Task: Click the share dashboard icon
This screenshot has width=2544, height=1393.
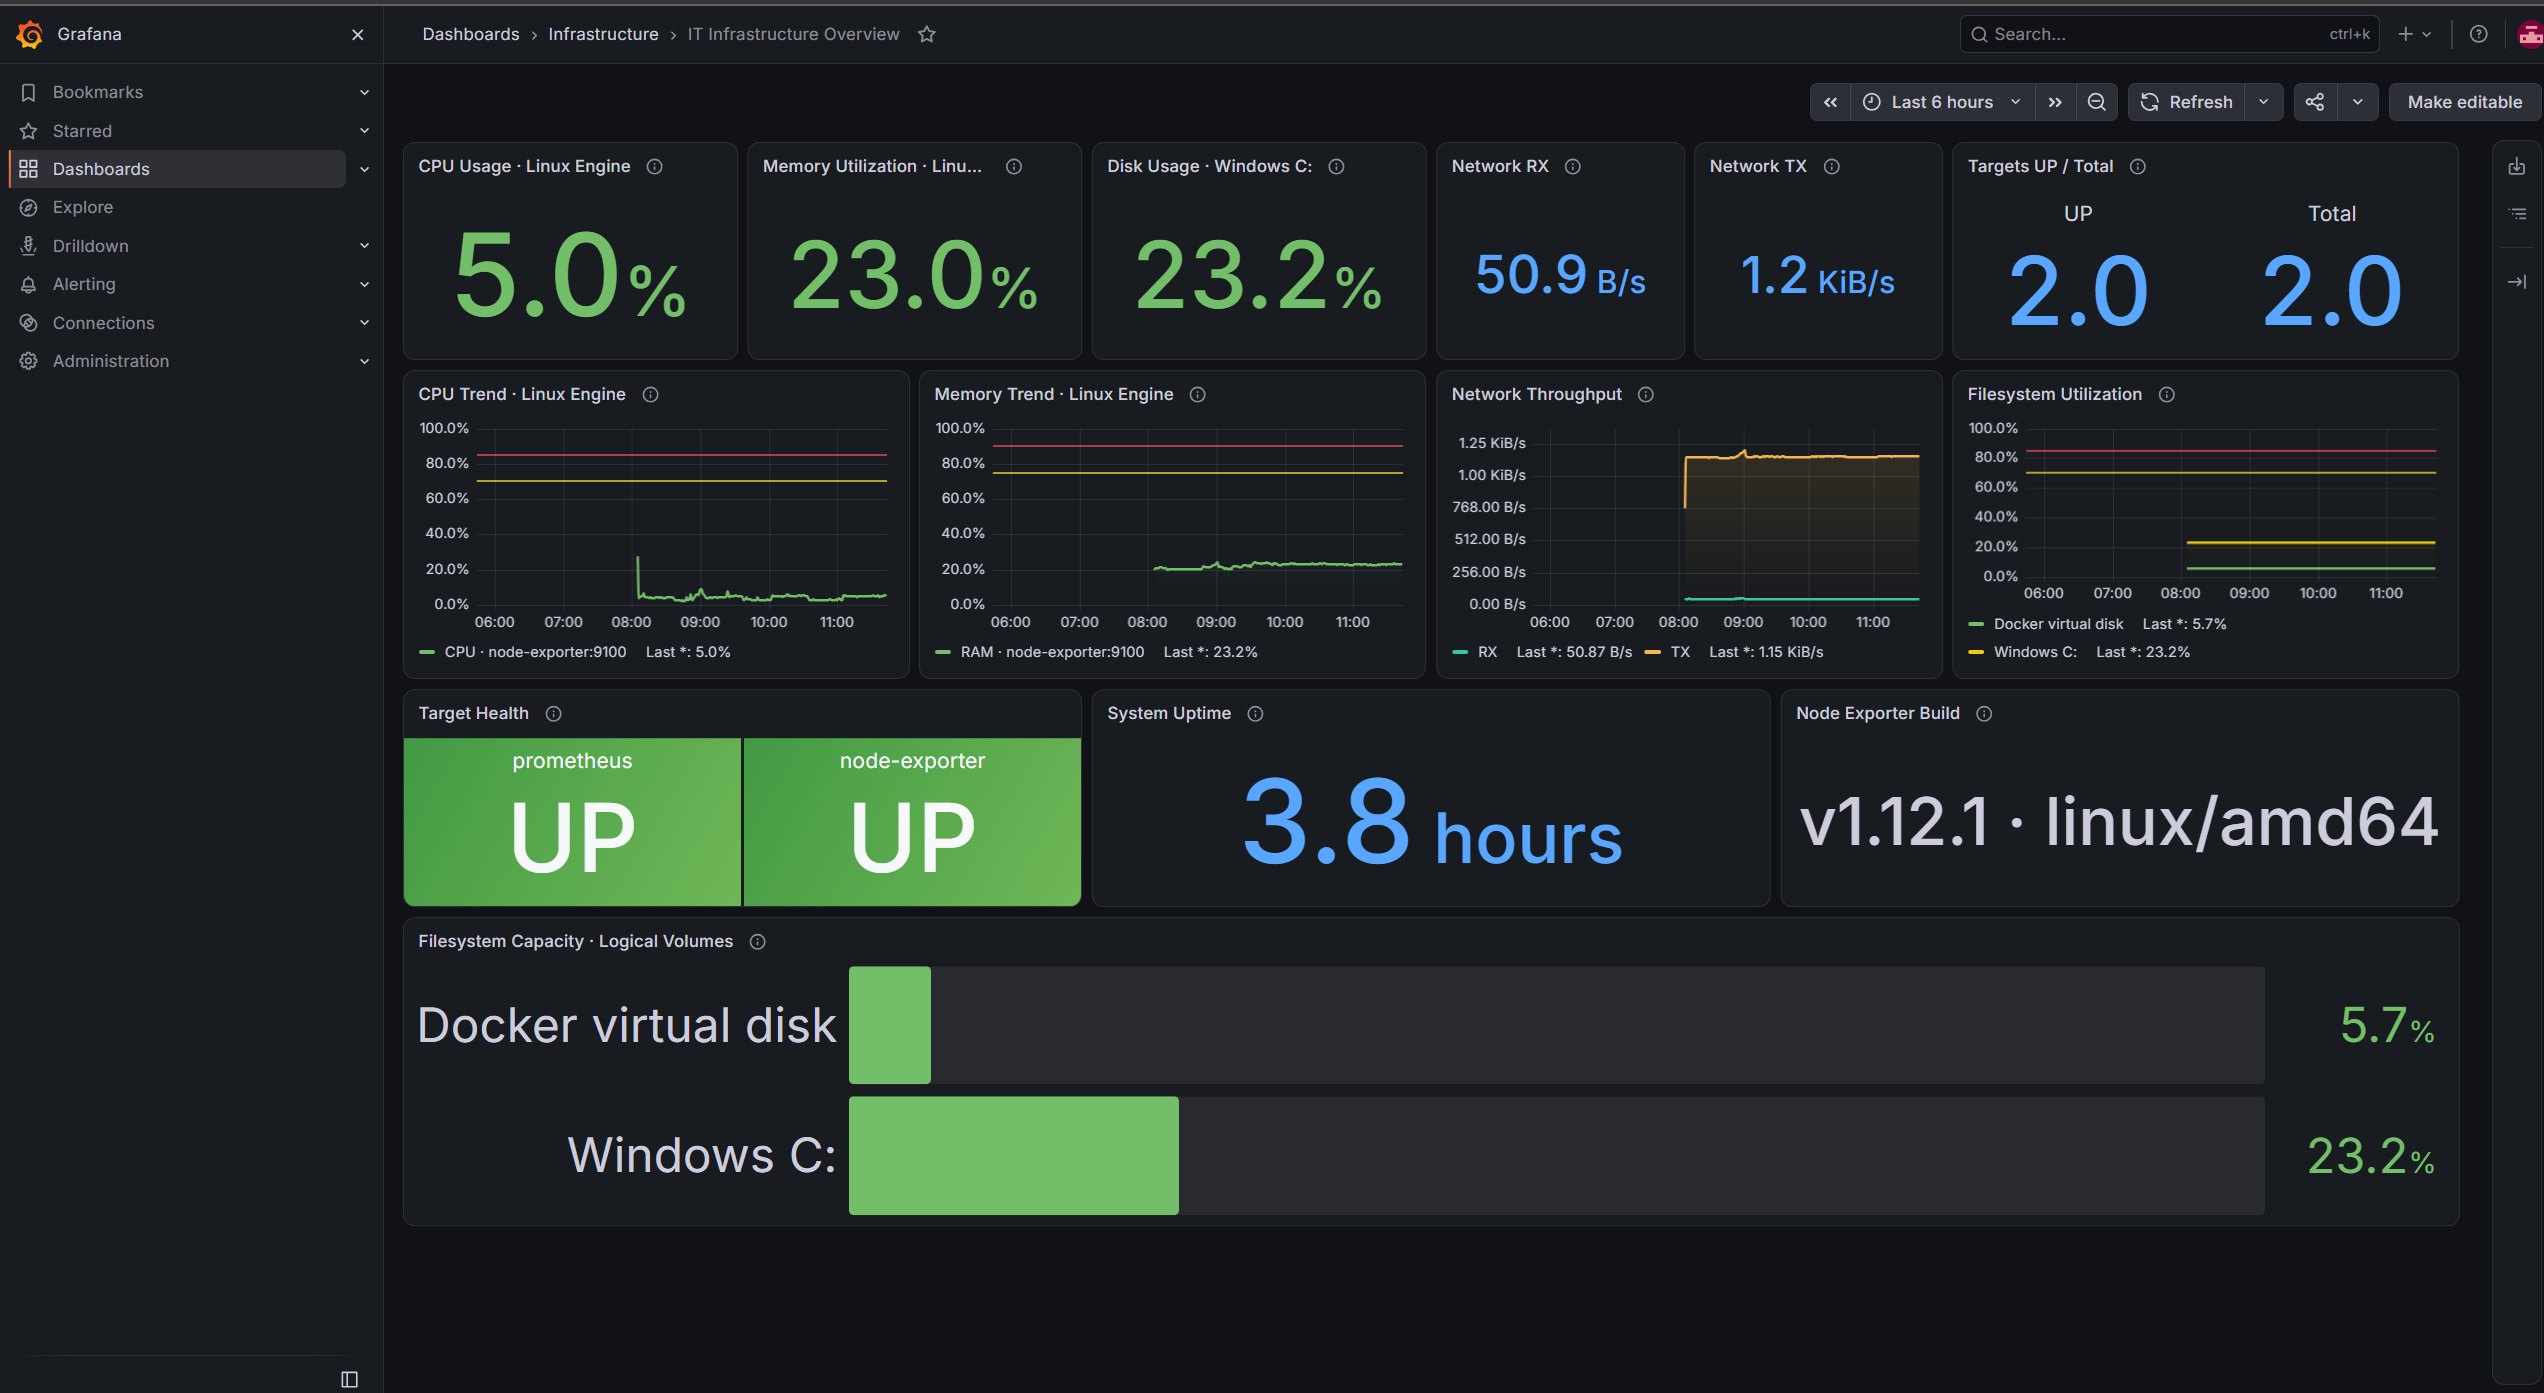Action: [2315, 102]
